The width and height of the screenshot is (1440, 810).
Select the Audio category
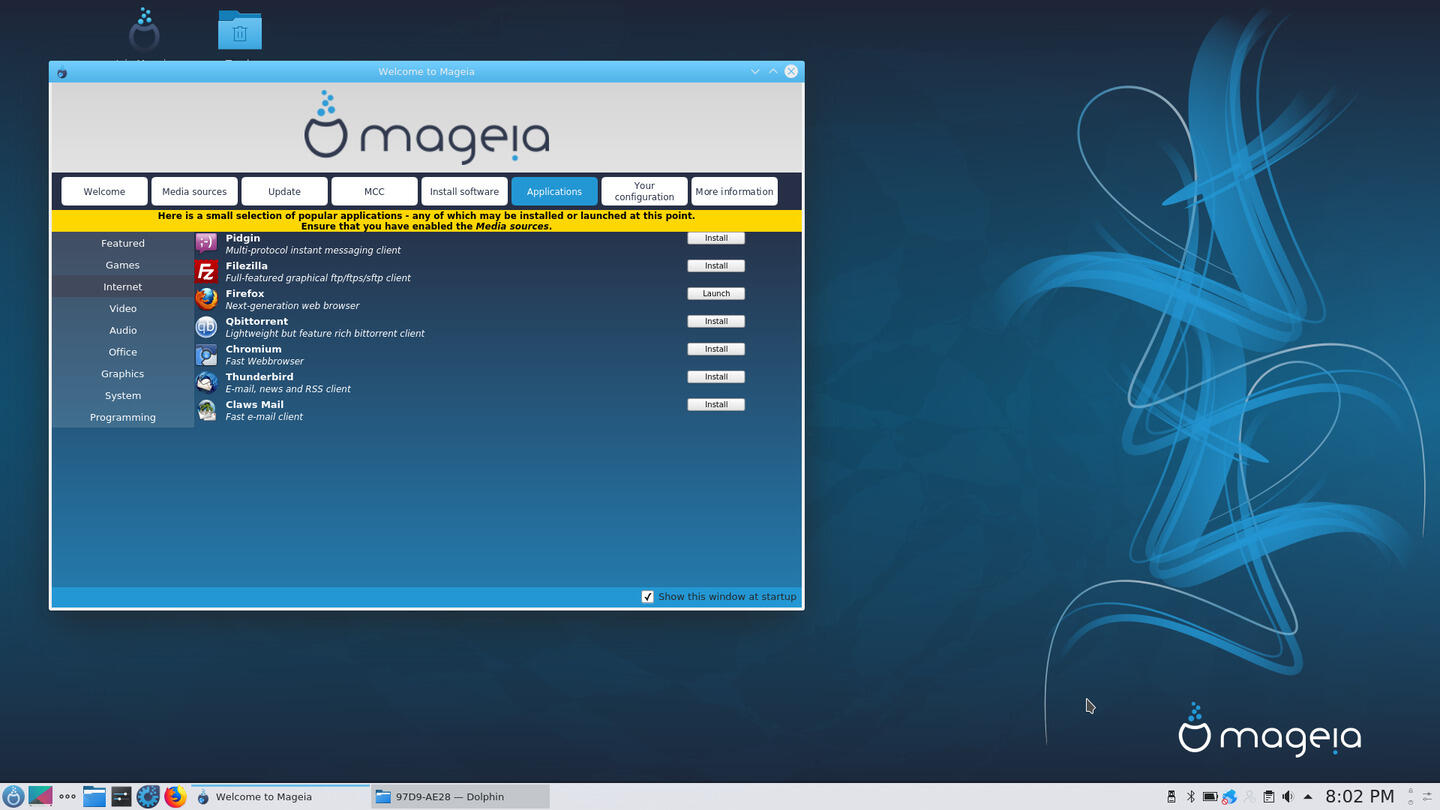[123, 330]
